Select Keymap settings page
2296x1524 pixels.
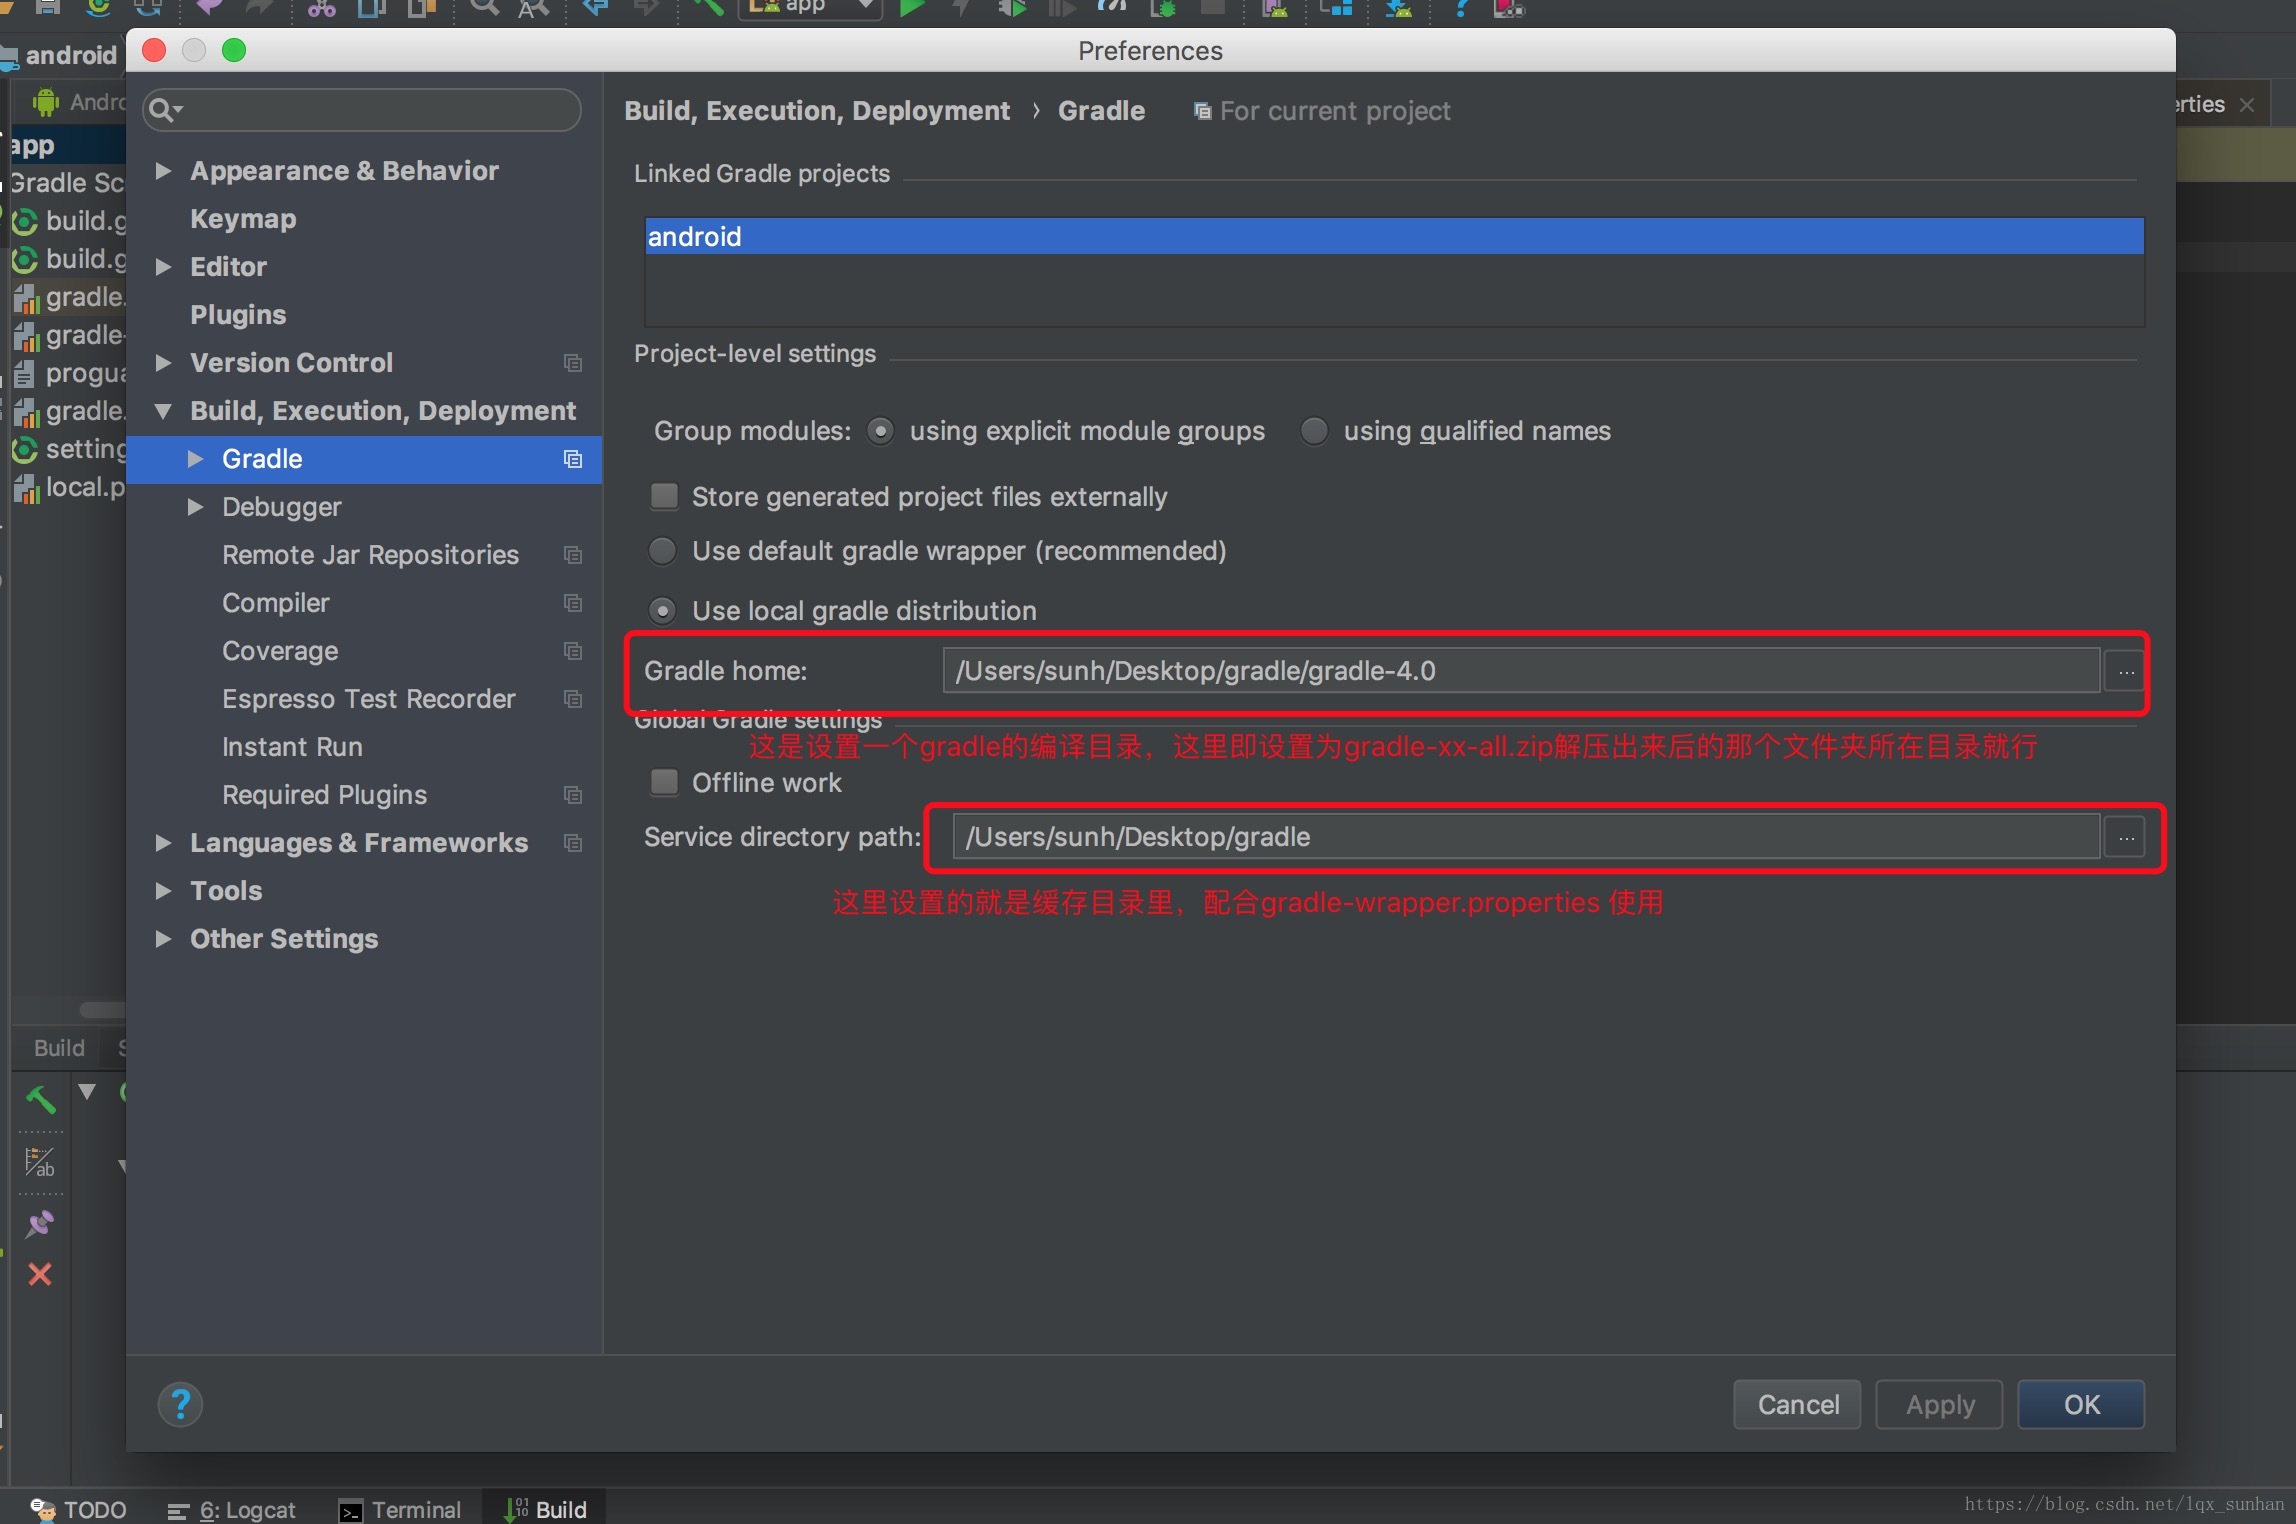(x=243, y=219)
